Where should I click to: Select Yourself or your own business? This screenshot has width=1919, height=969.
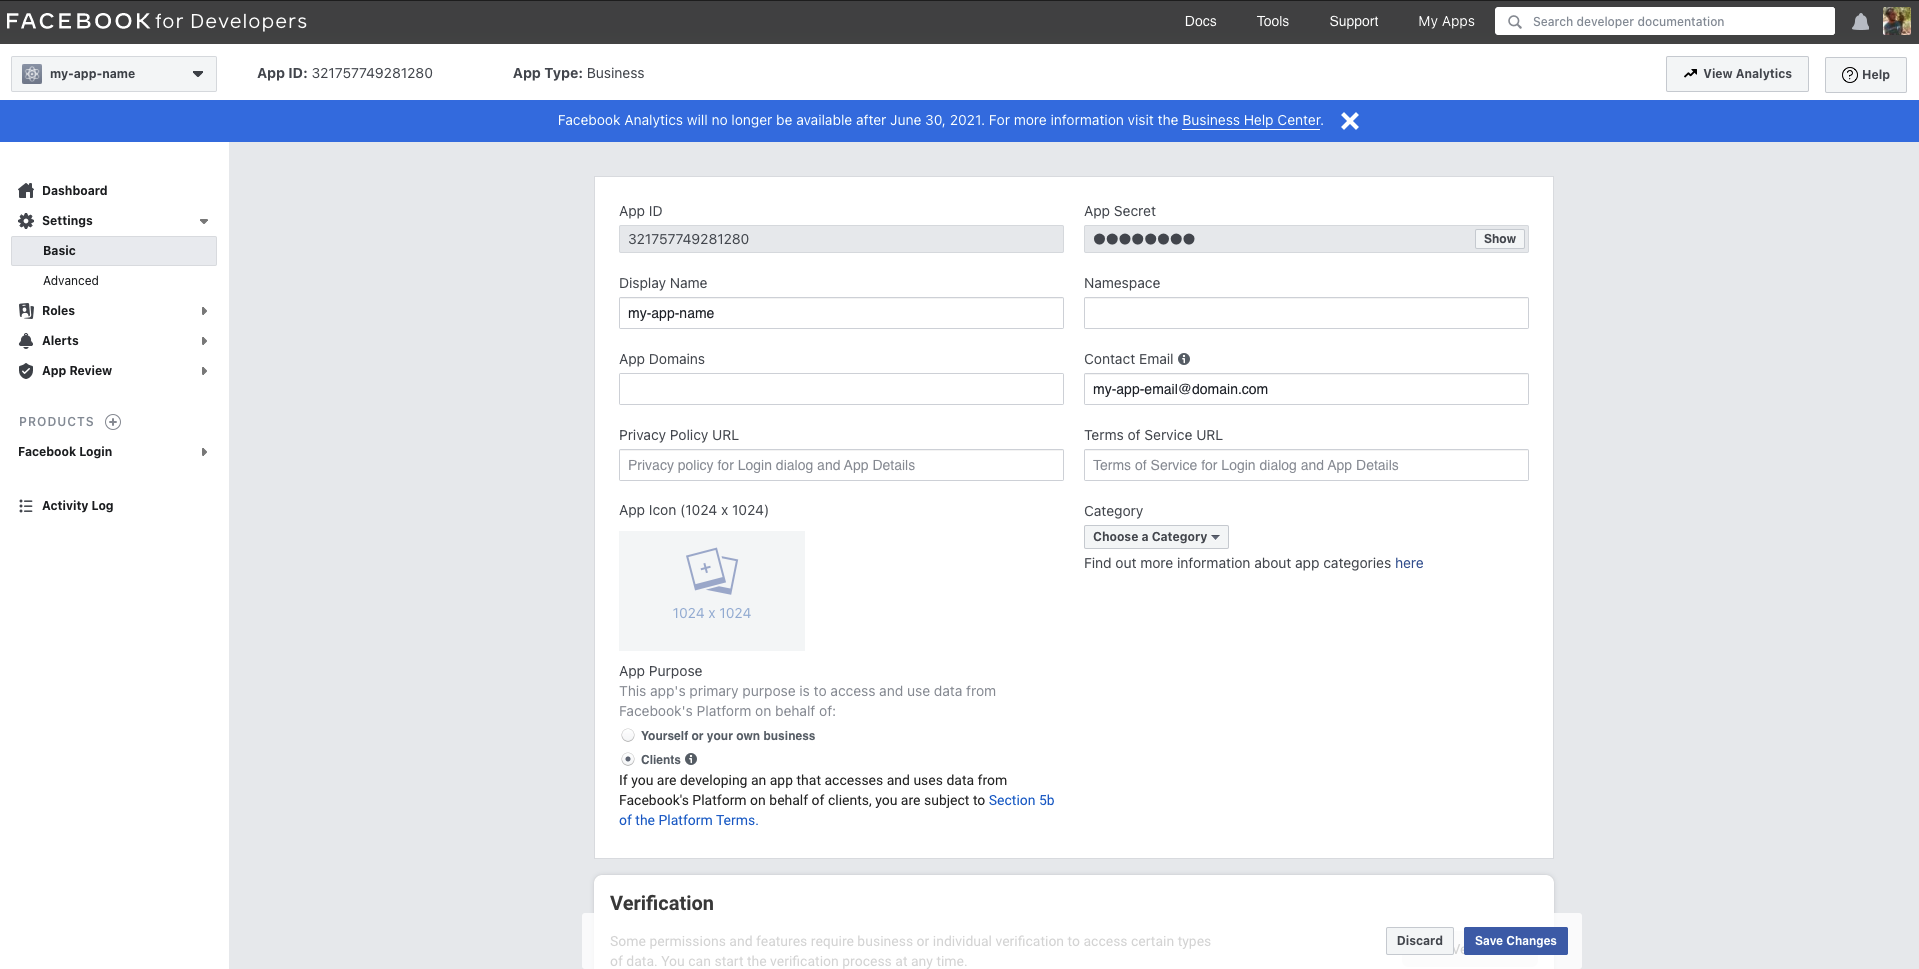click(x=628, y=735)
